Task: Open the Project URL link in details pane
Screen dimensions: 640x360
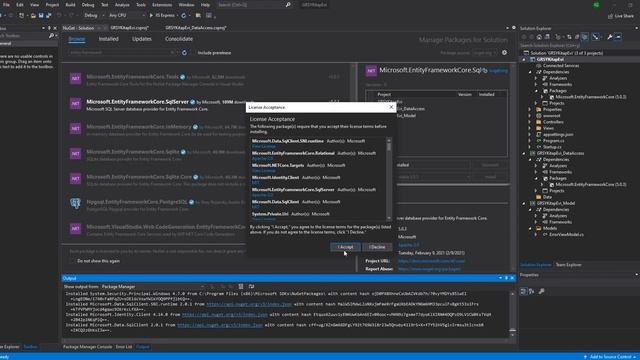Action: coord(431,261)
